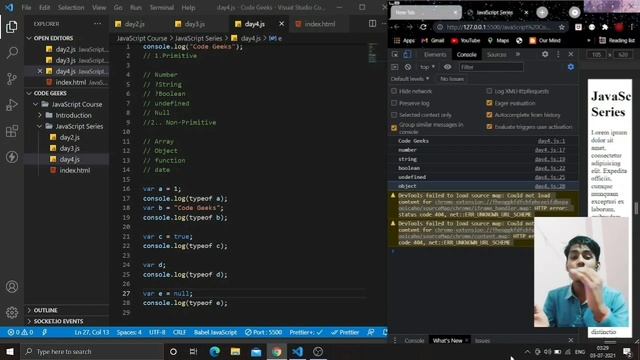640x360 pixels.
Task: Click browser back arrow
Action: [396, 27]
